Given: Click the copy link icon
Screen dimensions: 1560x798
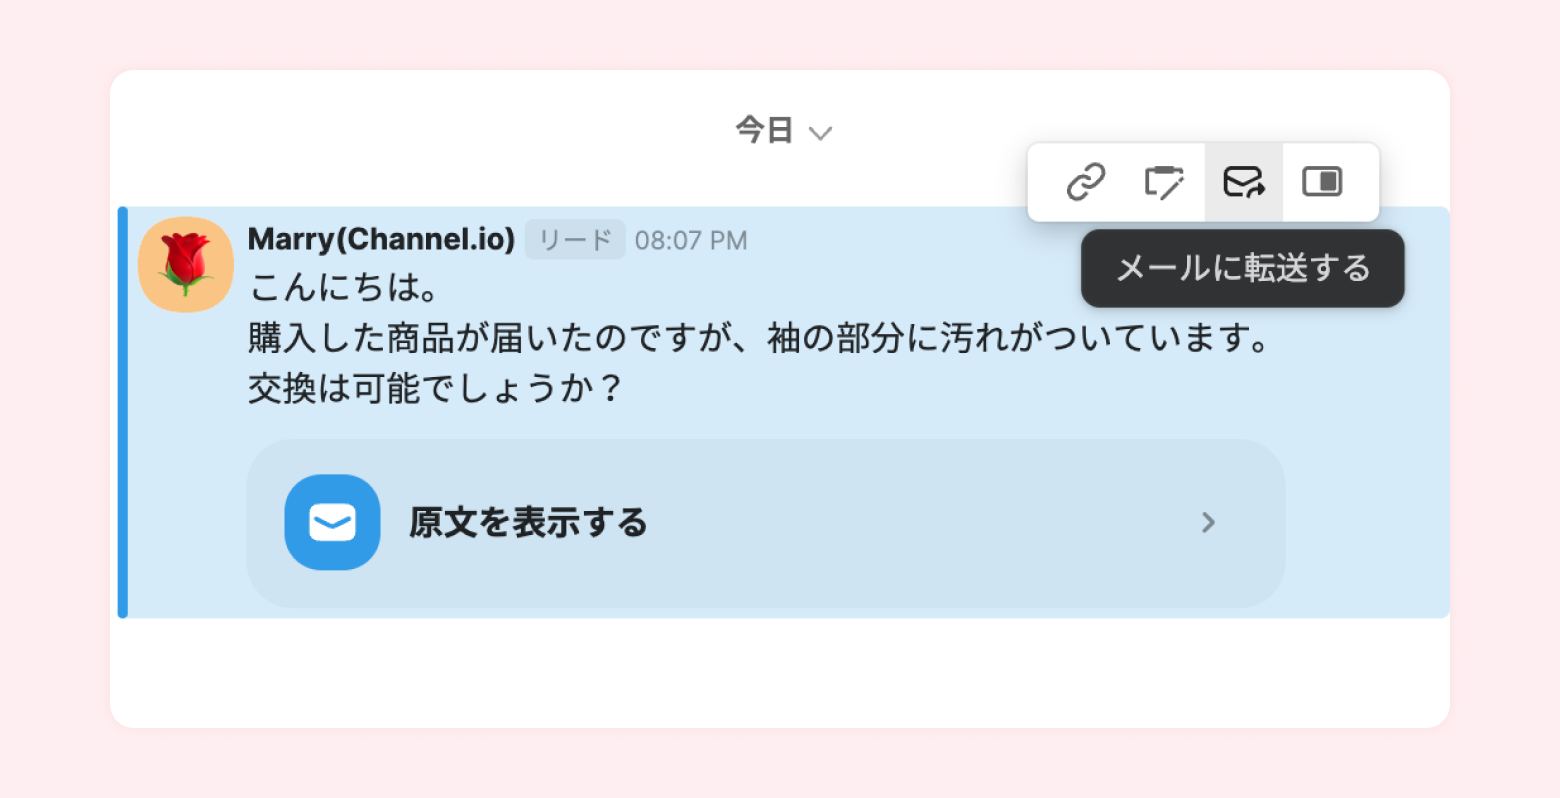Looking at the screenshot, I should 1085,182.
